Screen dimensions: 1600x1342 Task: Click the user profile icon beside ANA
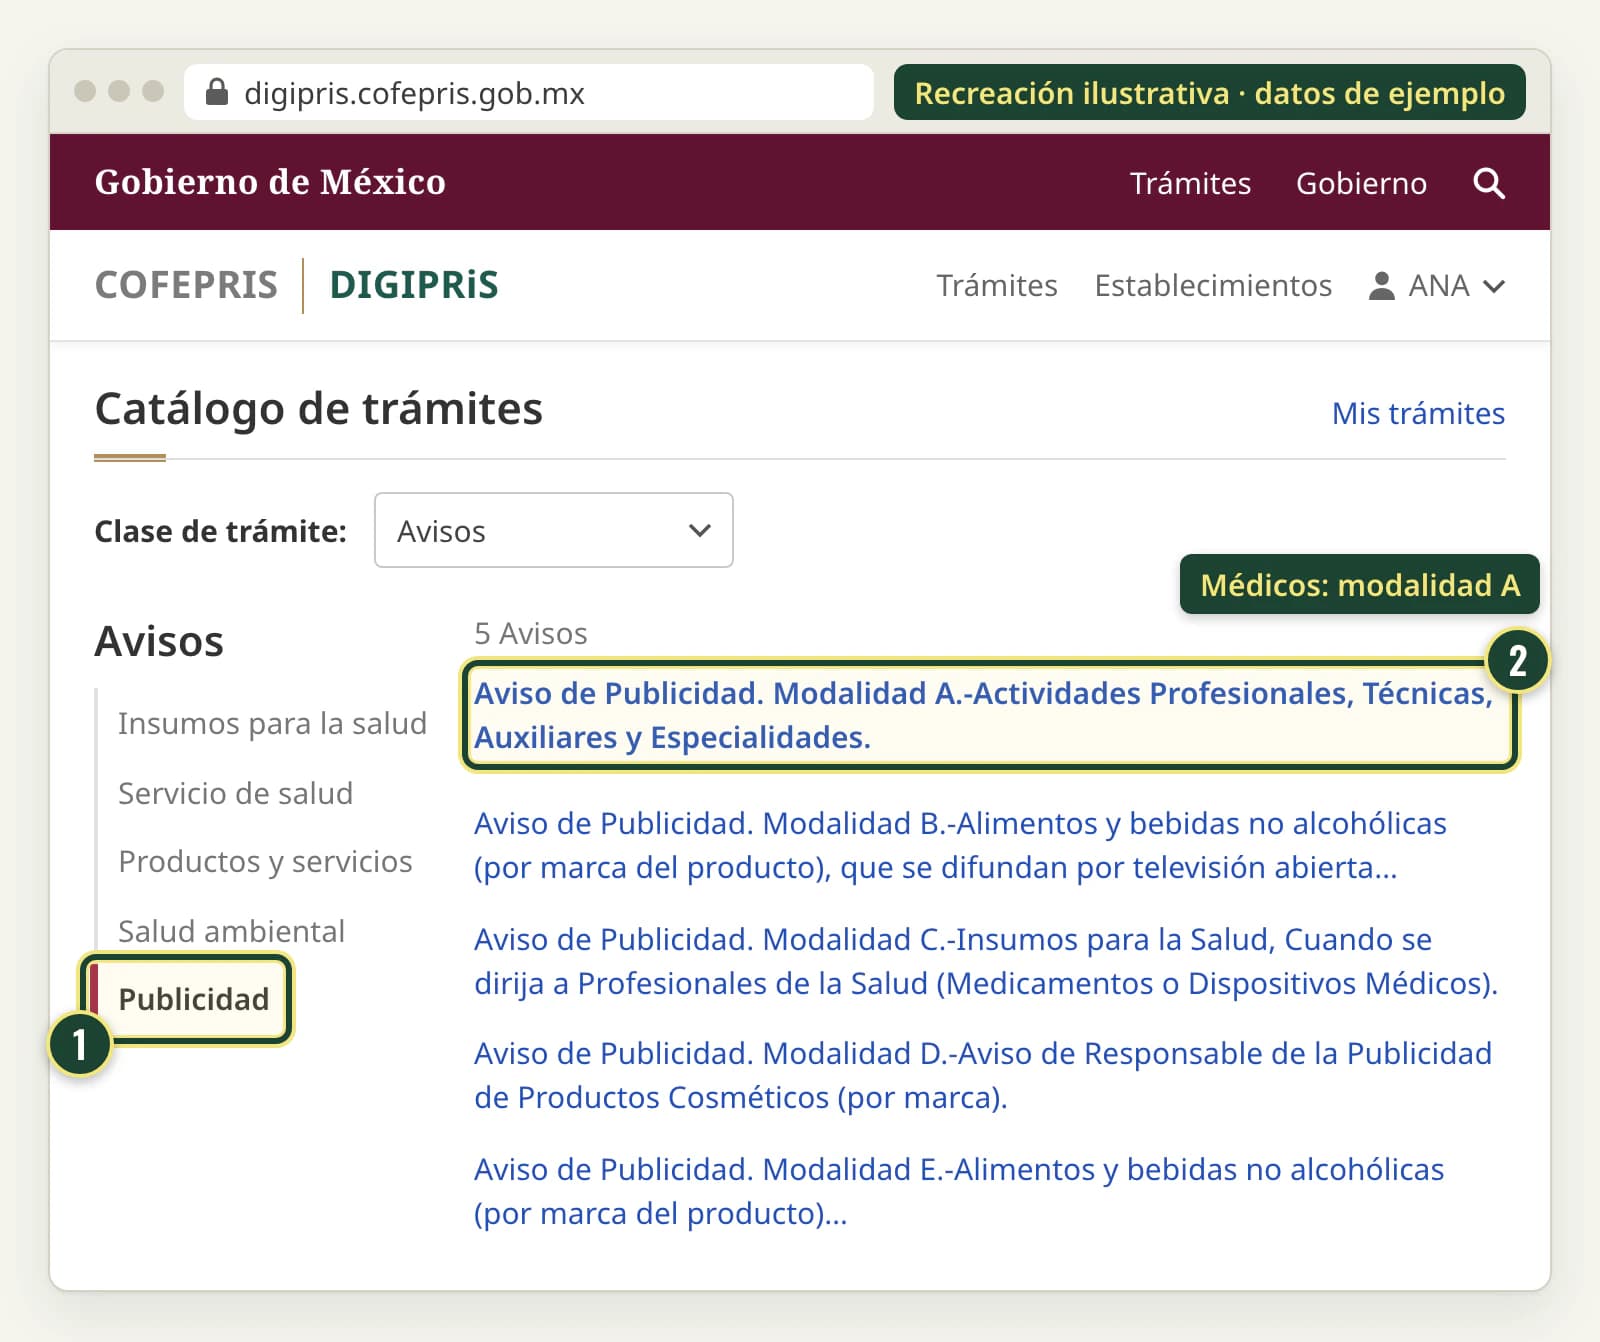1381,286
